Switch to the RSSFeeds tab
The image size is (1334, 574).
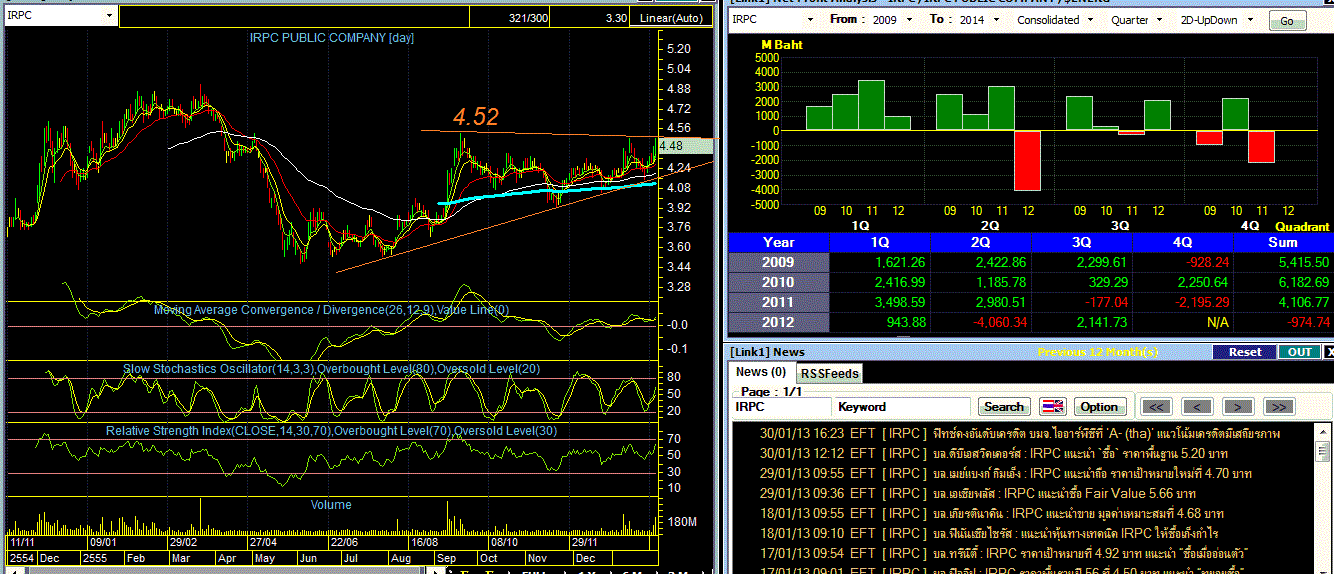tap(830, 373)
